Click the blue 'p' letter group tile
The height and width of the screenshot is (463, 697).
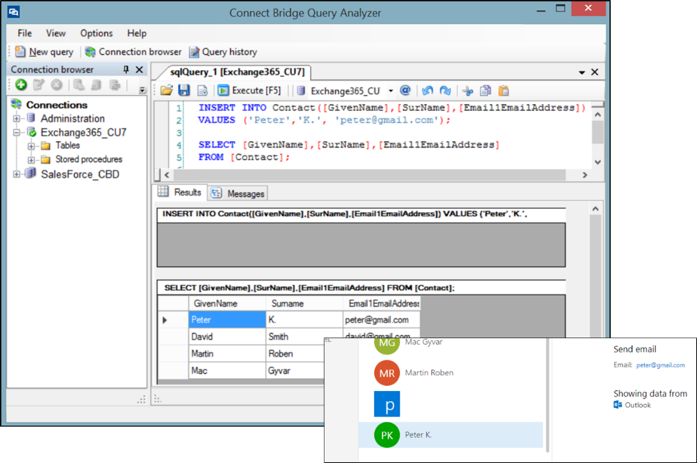pos(387,404)
